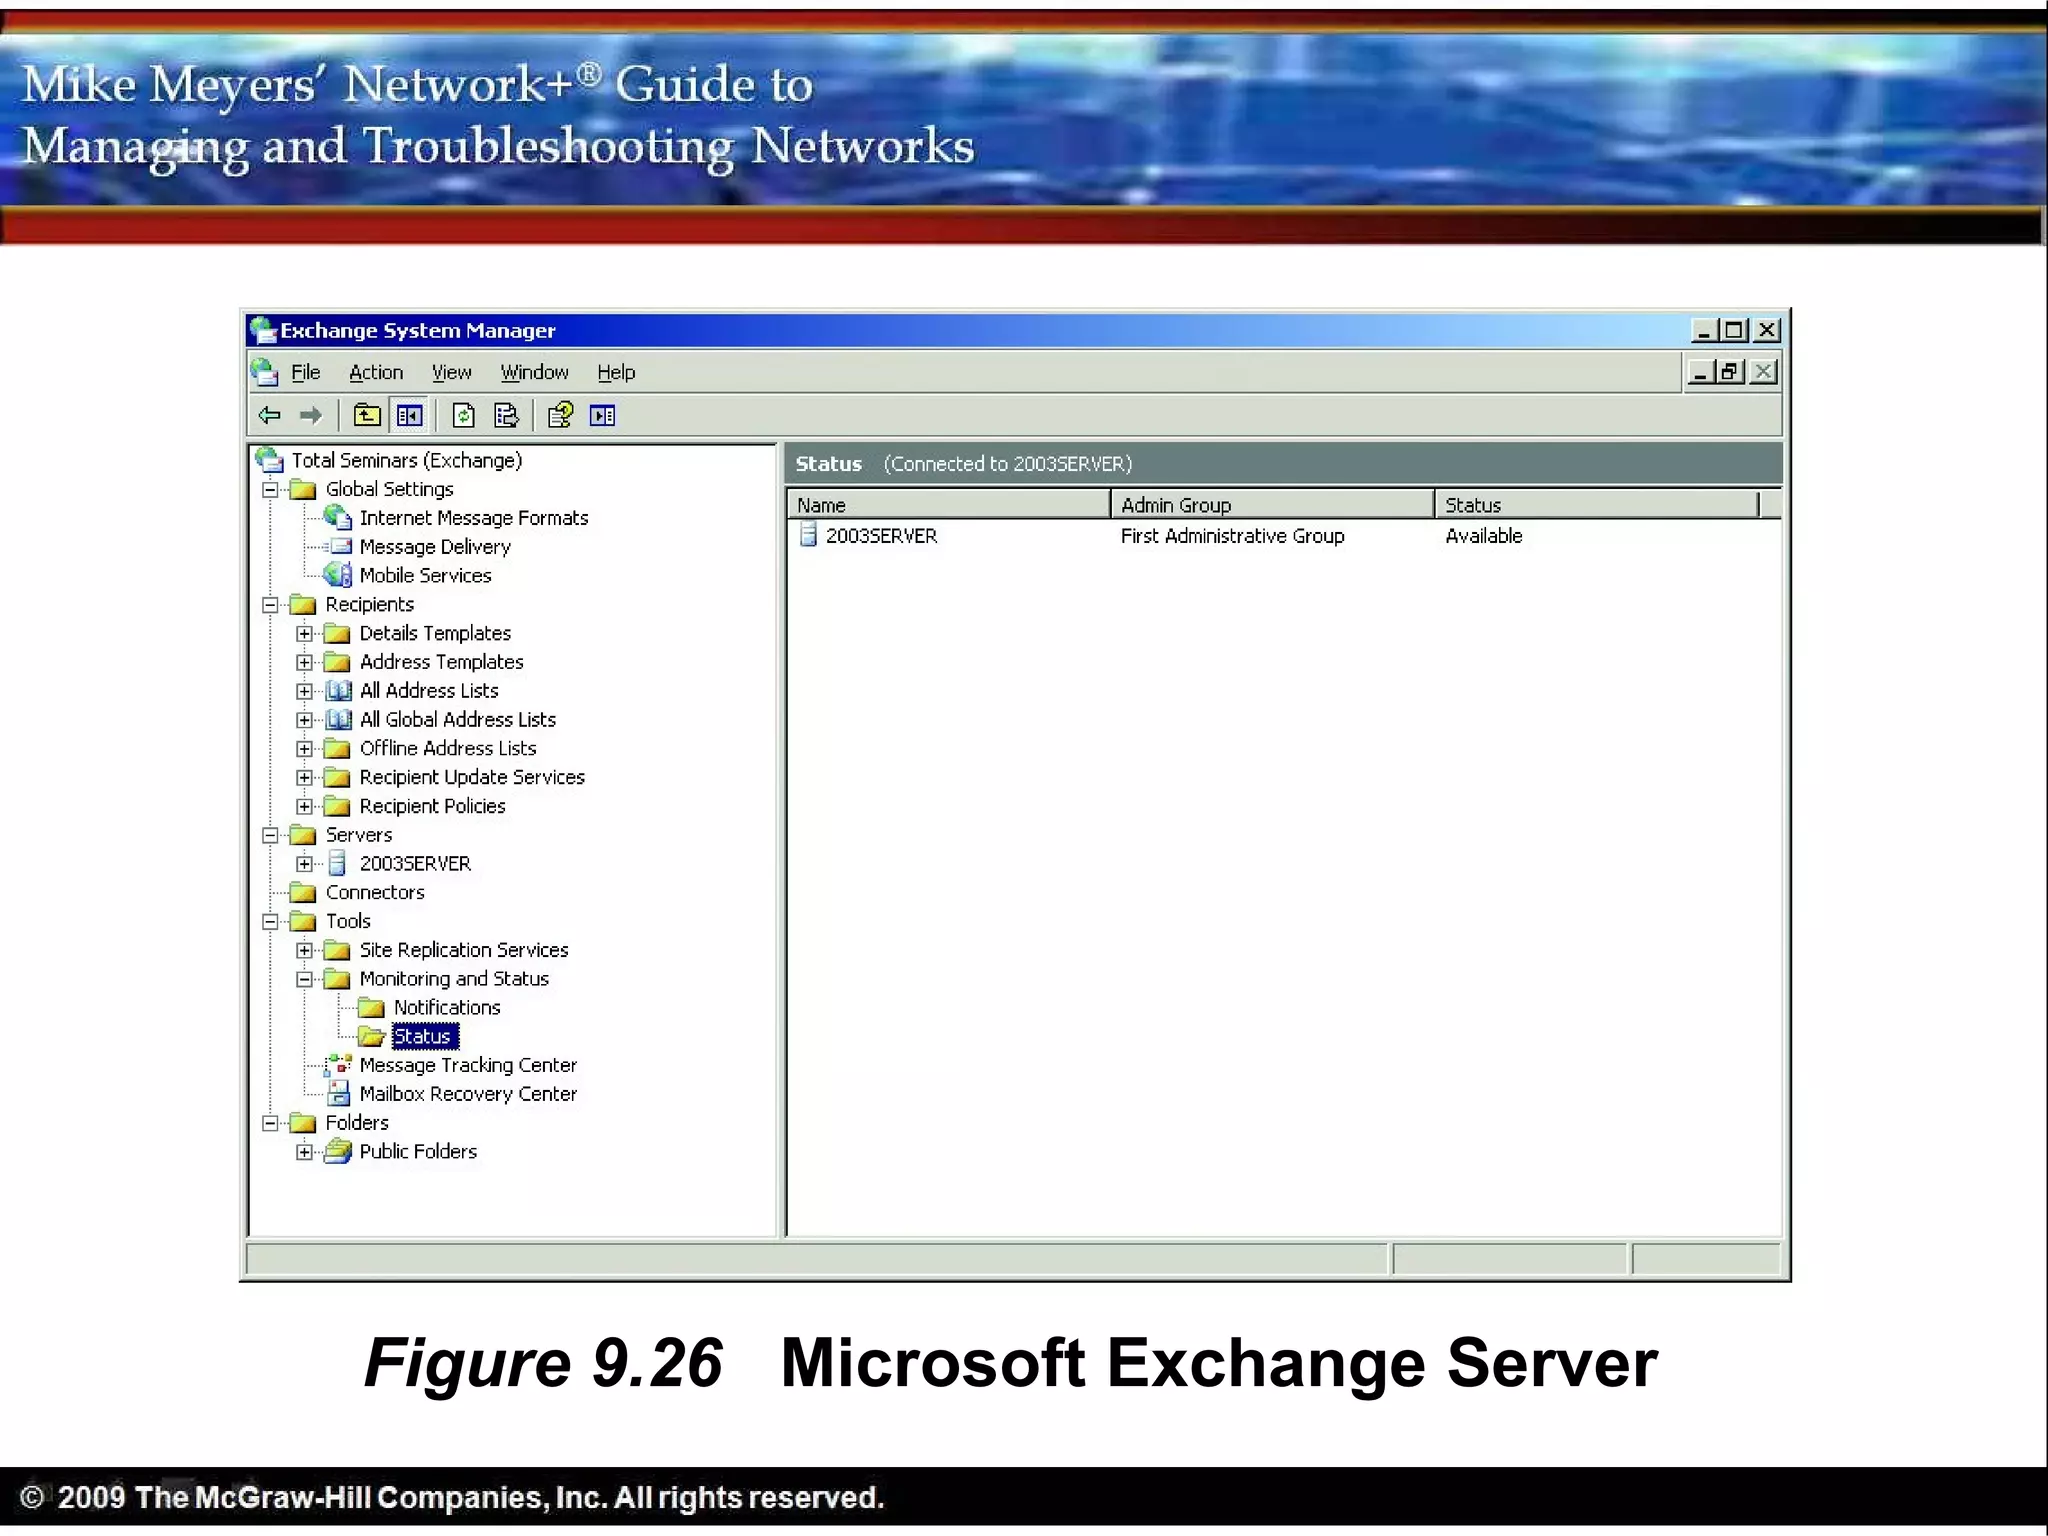Viewport: 2048px width, 1536px height.
Task: Select the Mailbox Recovery Center icon
Action: [339, 1093]
